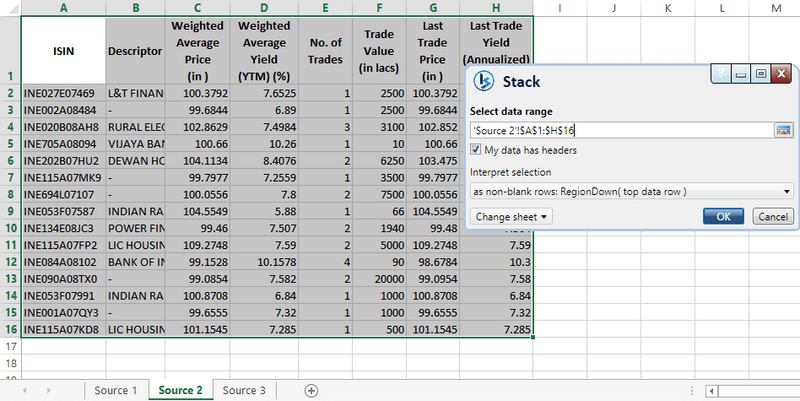Click the Stack dialog help question mark
The image size is (800, 401).
click(720, 74)
